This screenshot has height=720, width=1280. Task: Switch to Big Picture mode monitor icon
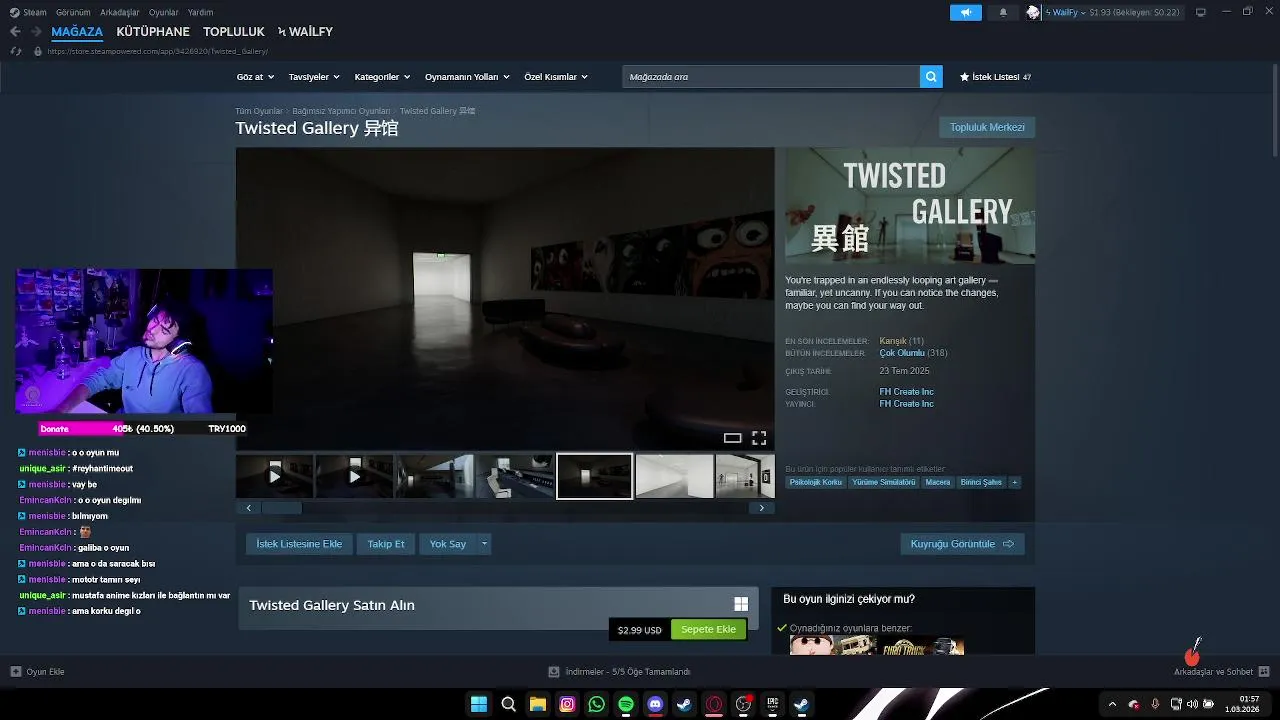tap(1201, 12)
